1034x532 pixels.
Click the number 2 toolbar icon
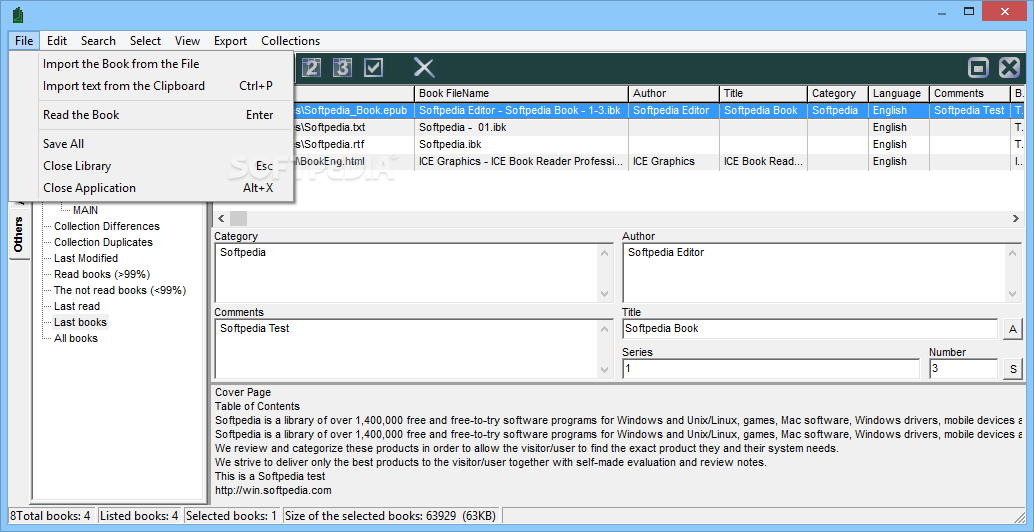tap(311, 67)
